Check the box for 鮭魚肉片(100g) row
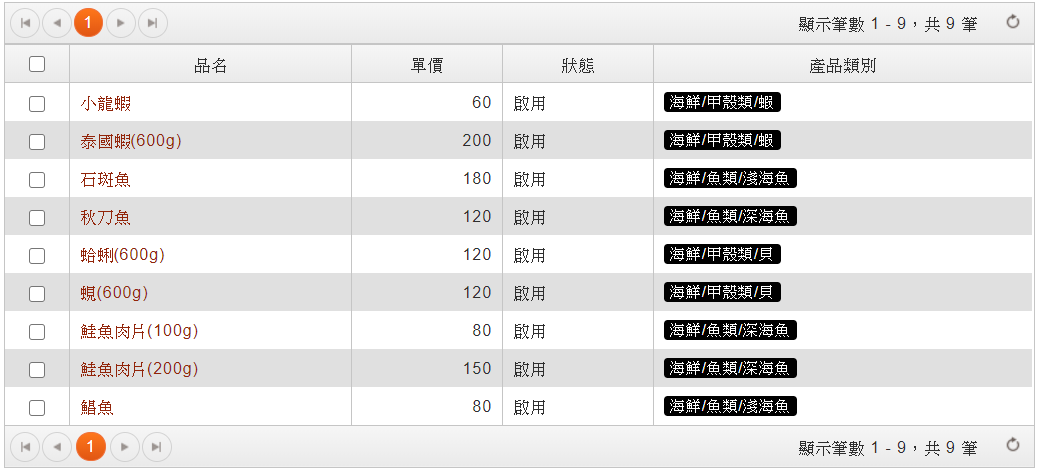Image resolution: width=1040 pixels, height=473 pixels. point(37,331)
